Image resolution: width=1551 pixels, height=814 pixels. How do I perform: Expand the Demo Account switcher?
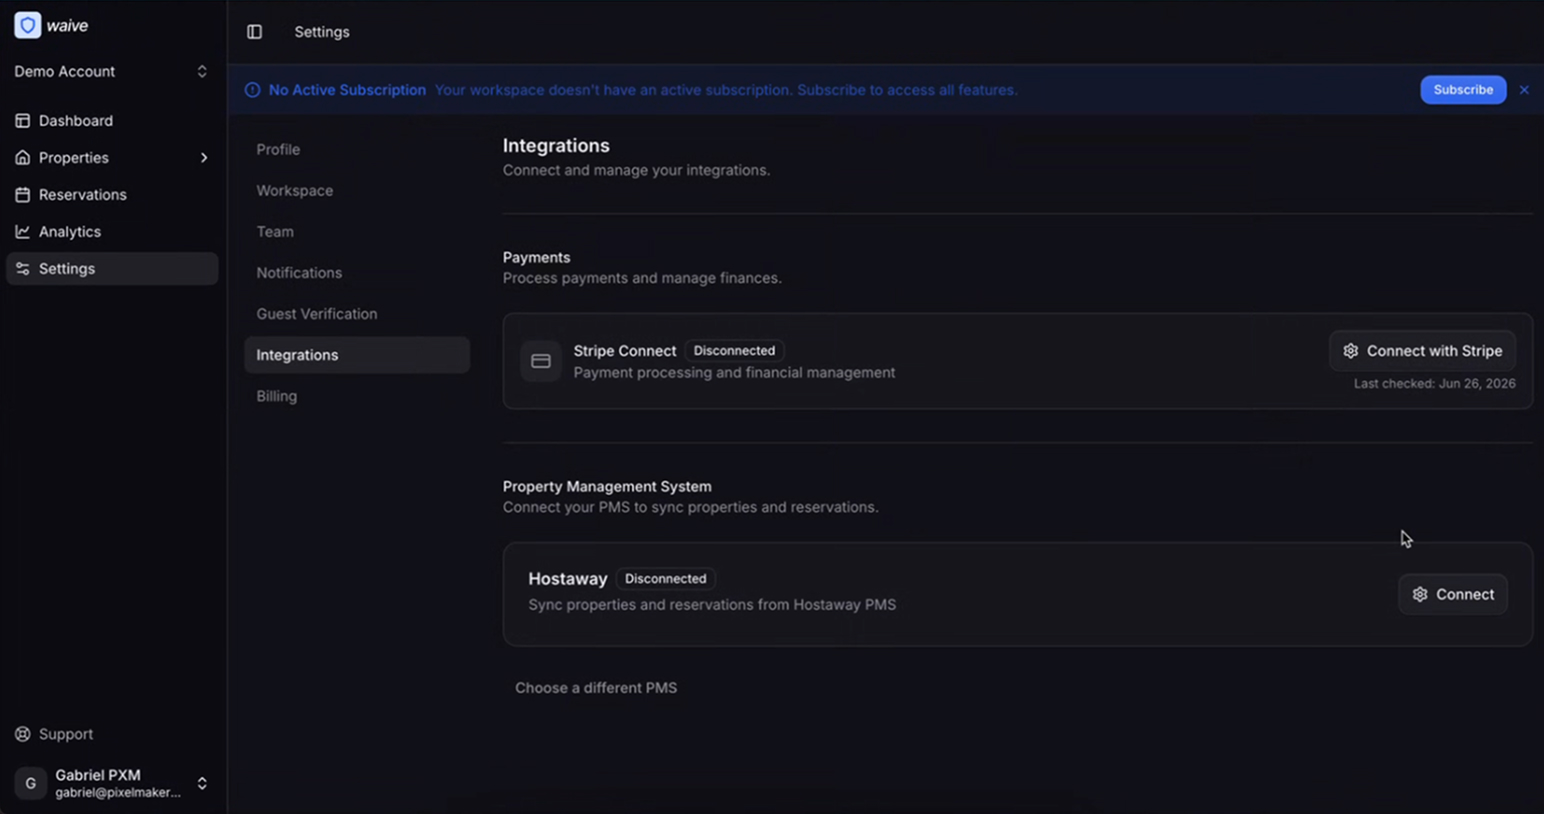[112, 72]
